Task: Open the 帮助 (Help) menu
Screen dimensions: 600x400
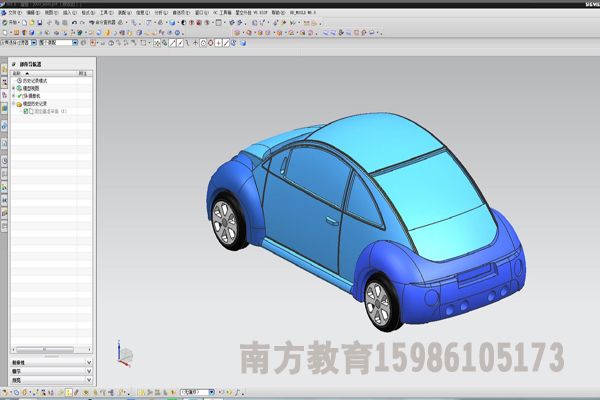Action: [x=278, y=13]
